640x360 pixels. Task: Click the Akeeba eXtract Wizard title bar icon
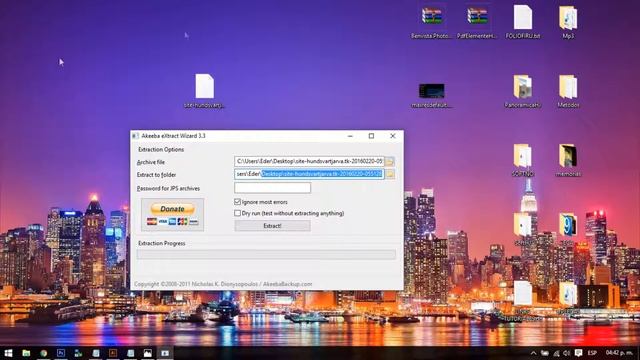coord(136,136)
